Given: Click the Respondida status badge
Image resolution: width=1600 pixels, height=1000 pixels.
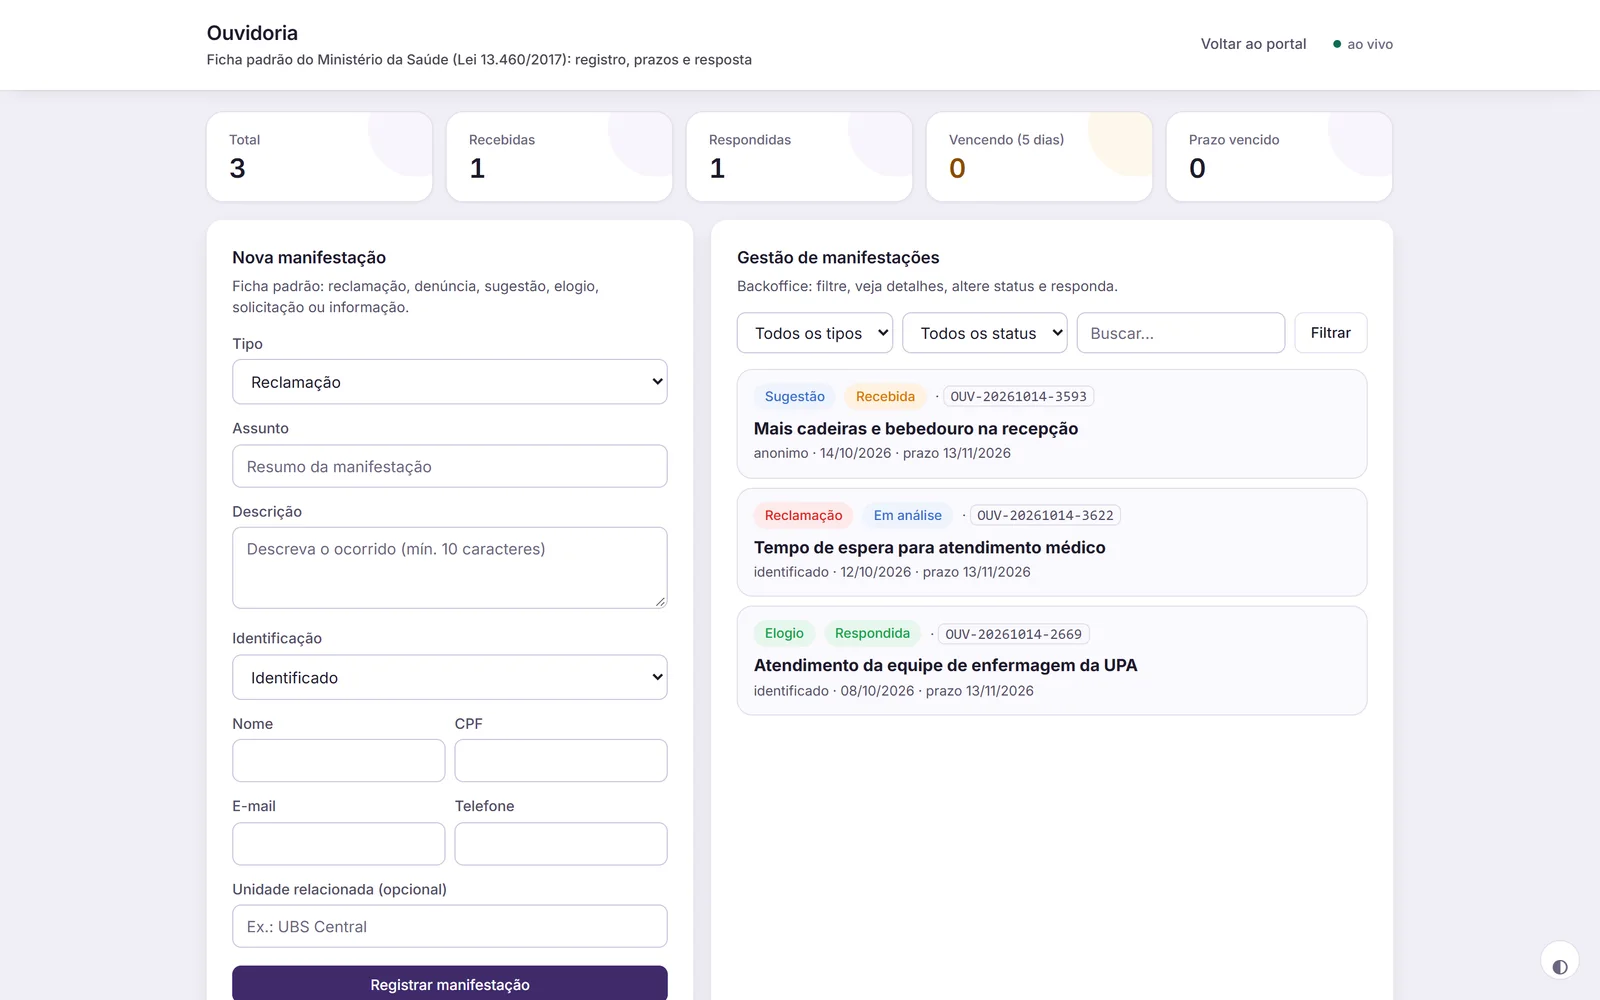Looking at the screenshot, I should click(872, 633).
